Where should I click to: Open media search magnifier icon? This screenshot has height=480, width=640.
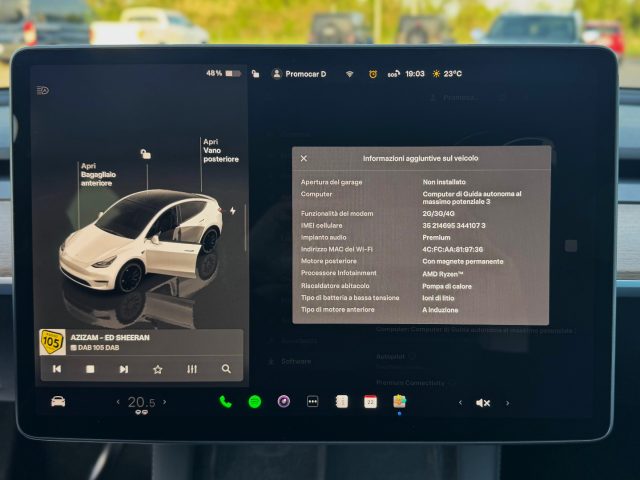(226, 369)
